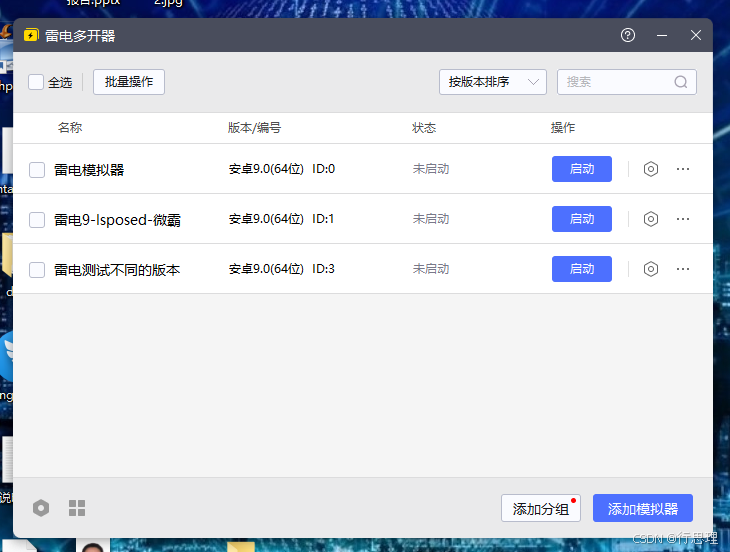Click the 添加模拟器 button

(x=642, y=508)
